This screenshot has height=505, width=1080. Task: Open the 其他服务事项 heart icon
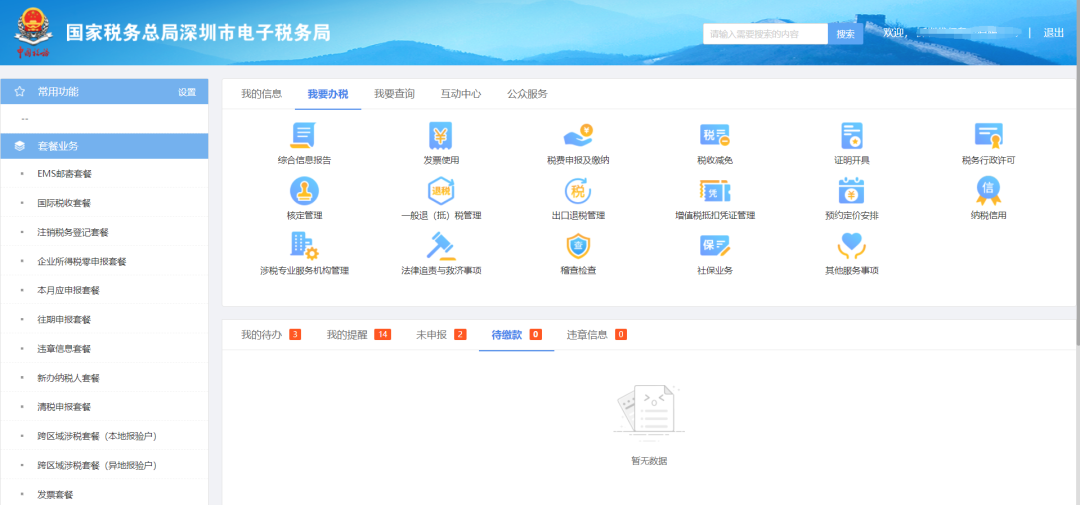click(x=851, y=246)
